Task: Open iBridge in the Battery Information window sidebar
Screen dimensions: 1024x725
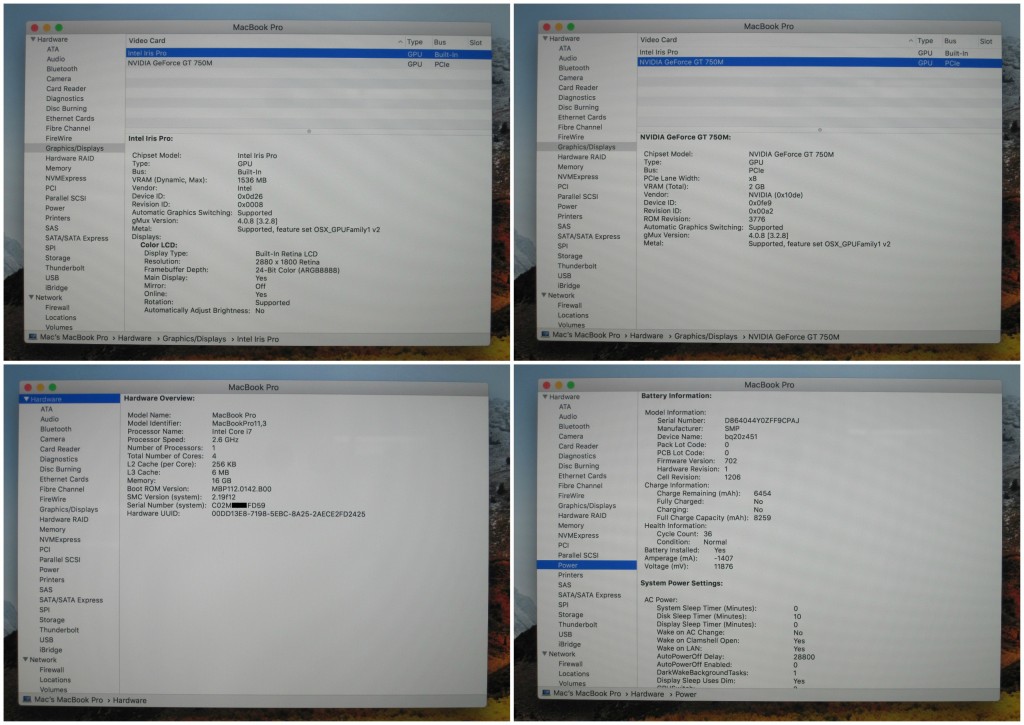Action: [x=569, y=644]
